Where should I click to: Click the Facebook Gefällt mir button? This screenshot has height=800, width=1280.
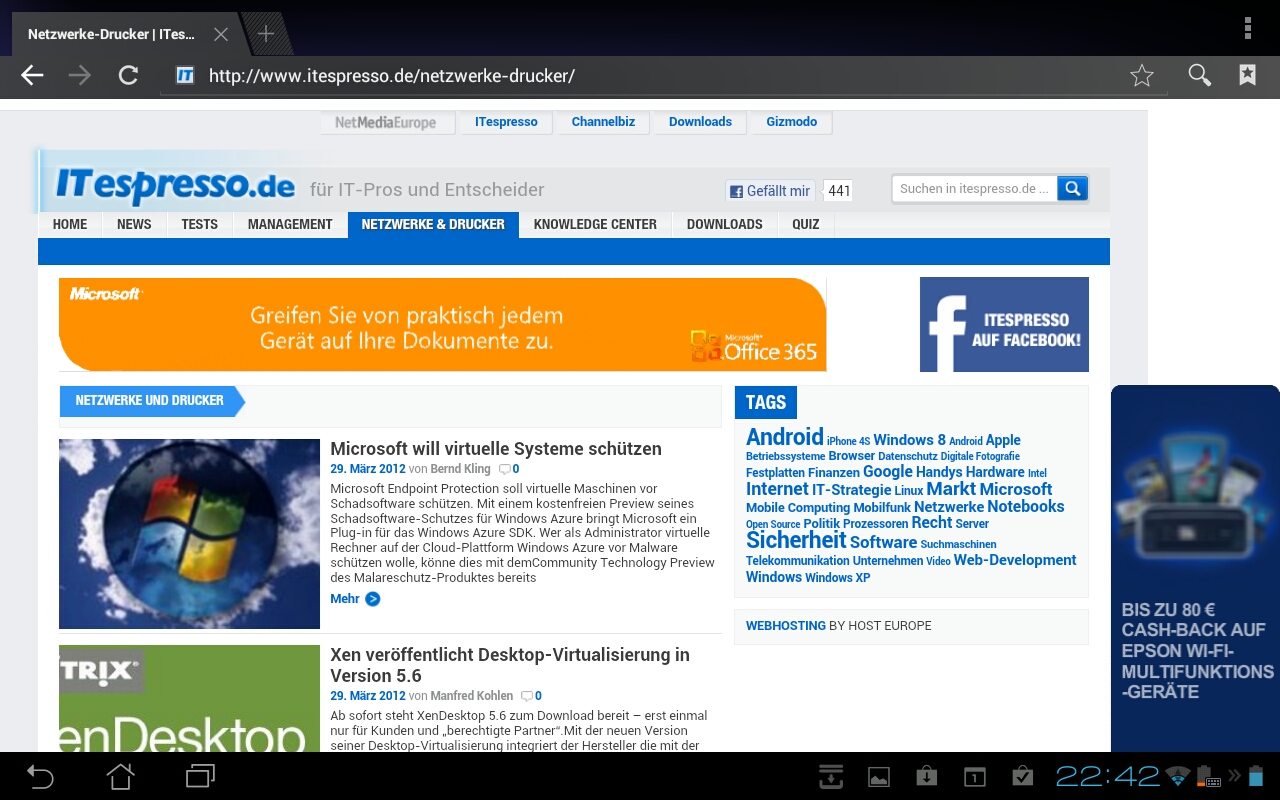(770, 191)
